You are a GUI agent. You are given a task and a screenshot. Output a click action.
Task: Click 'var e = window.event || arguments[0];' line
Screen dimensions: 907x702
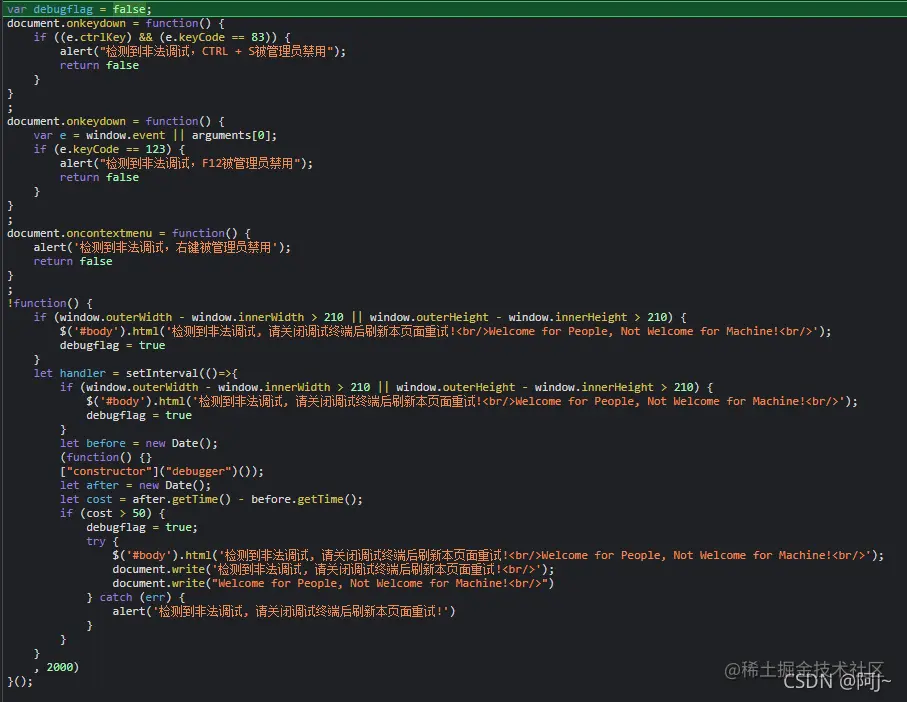pyautogui.click(x=155, y=135)
